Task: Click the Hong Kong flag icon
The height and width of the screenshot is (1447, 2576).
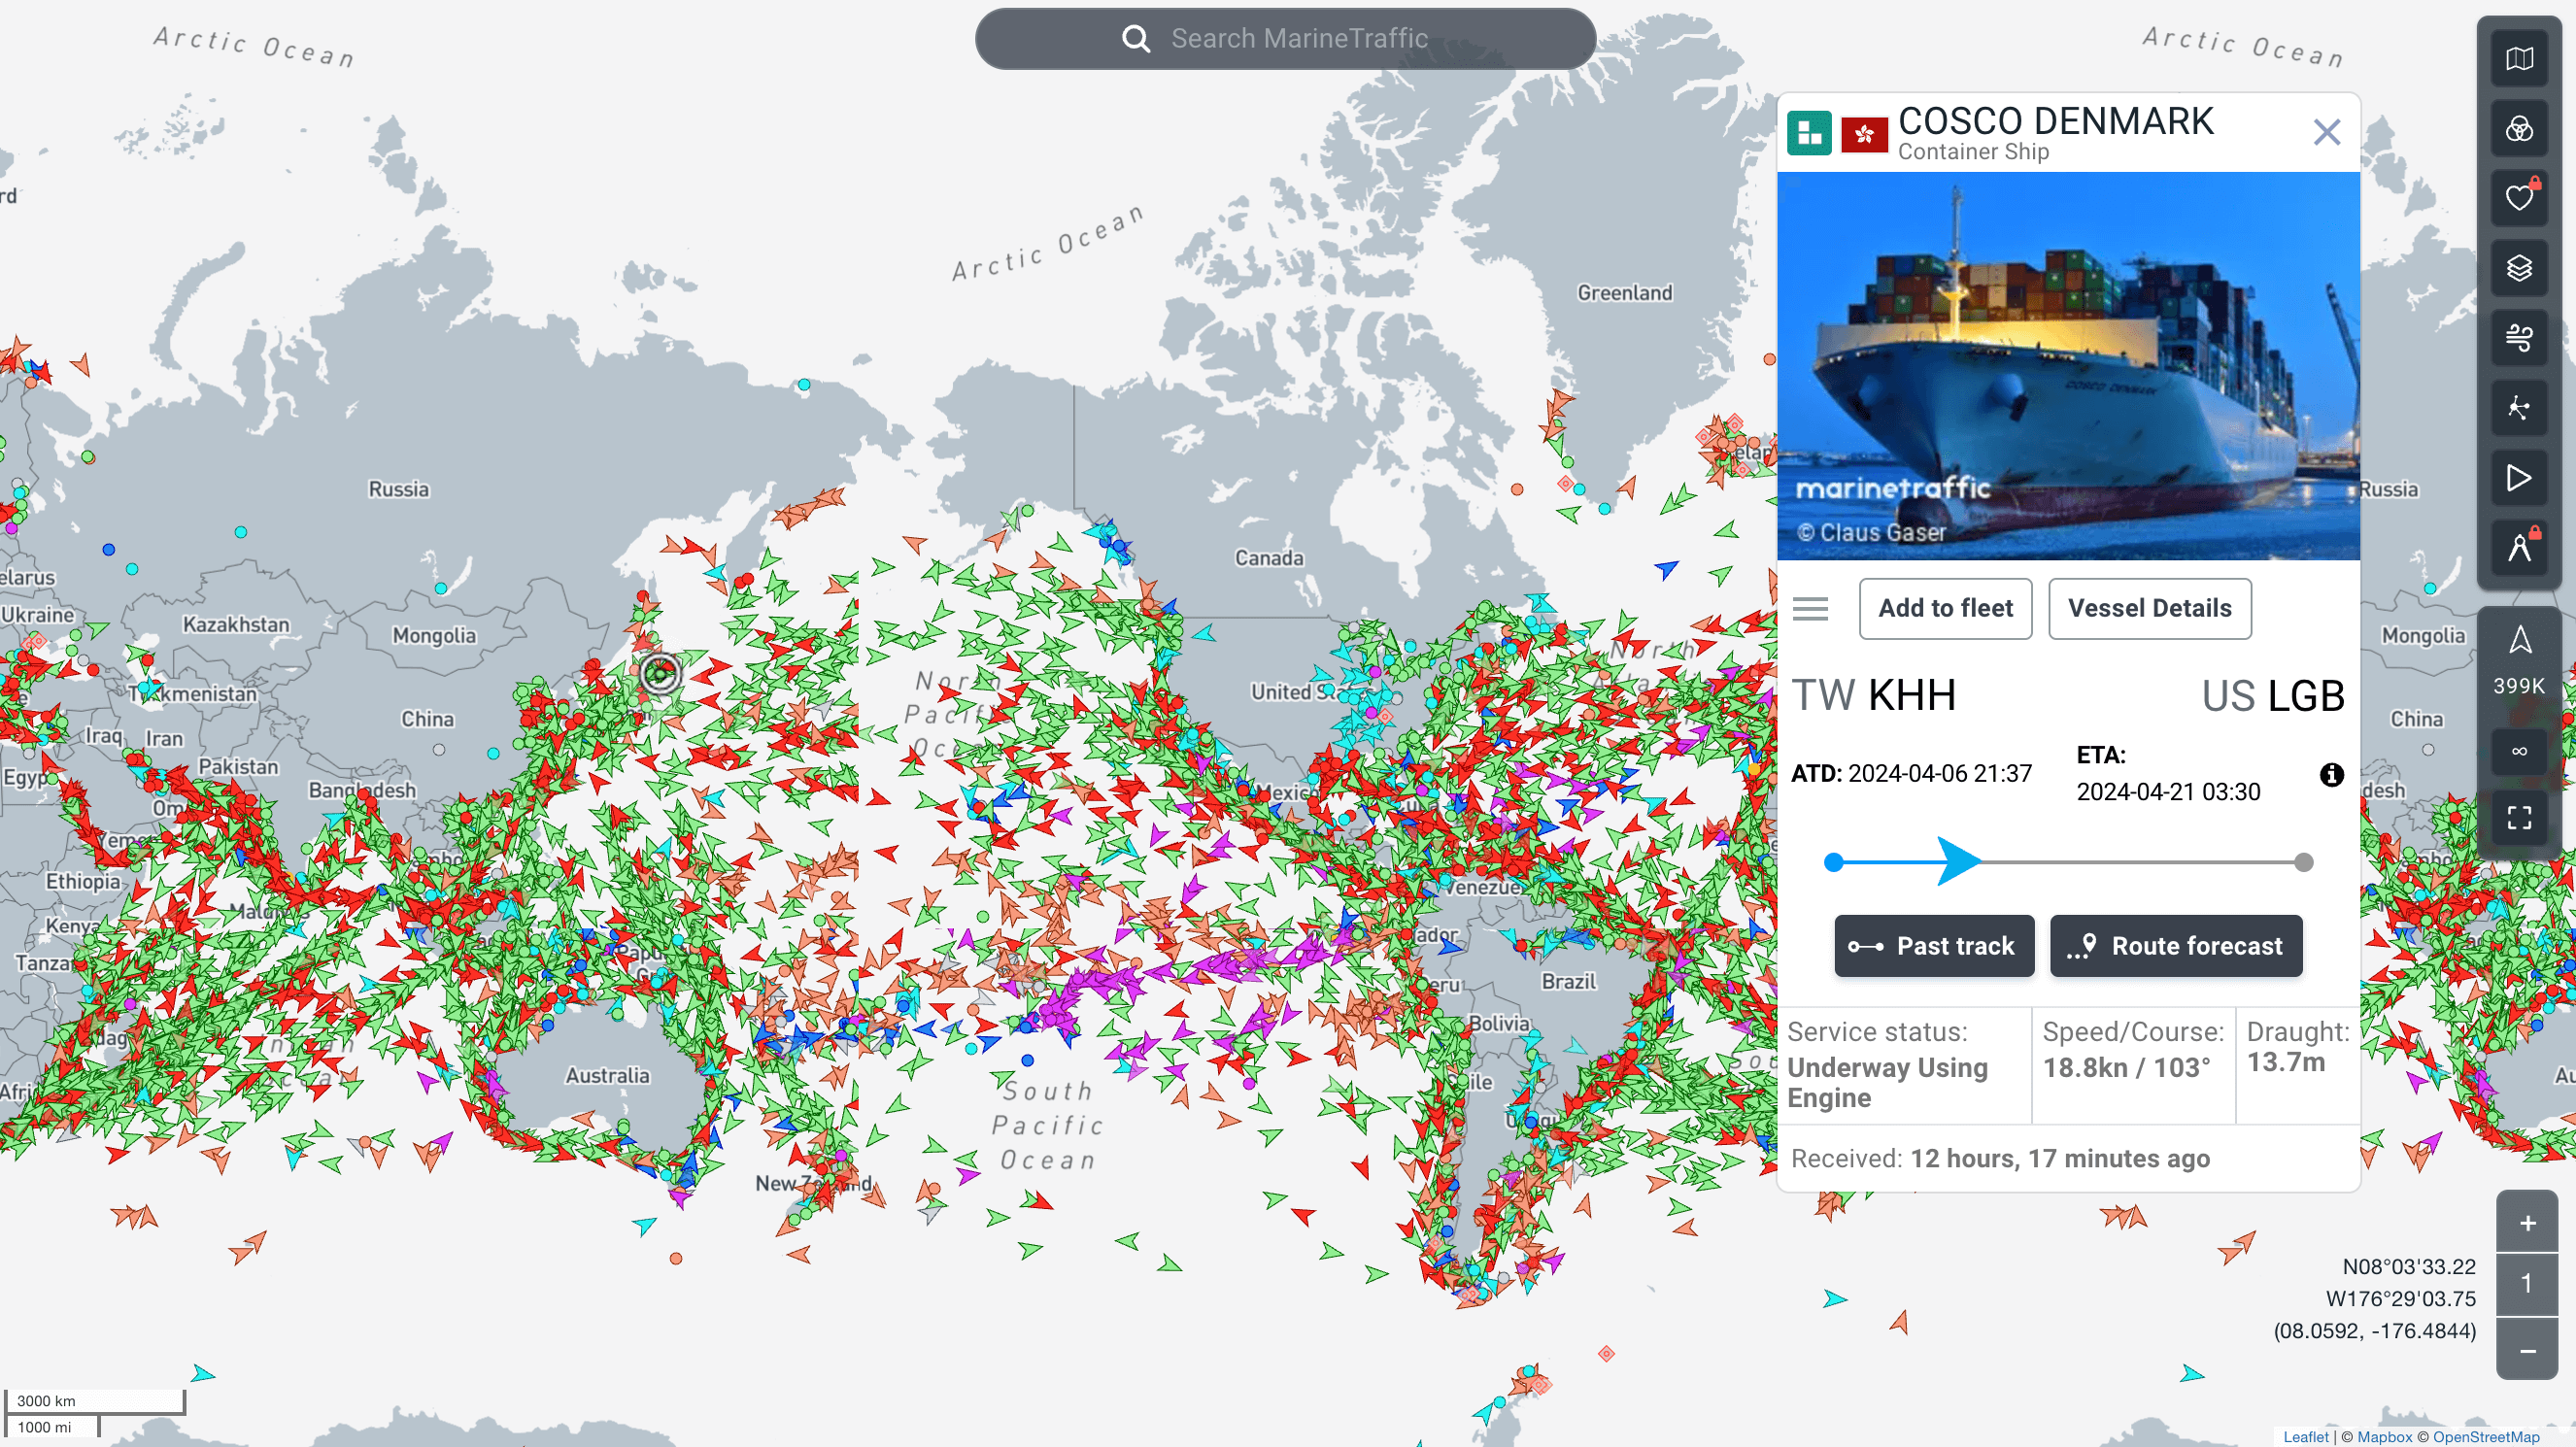Action: coord(1864,133)
